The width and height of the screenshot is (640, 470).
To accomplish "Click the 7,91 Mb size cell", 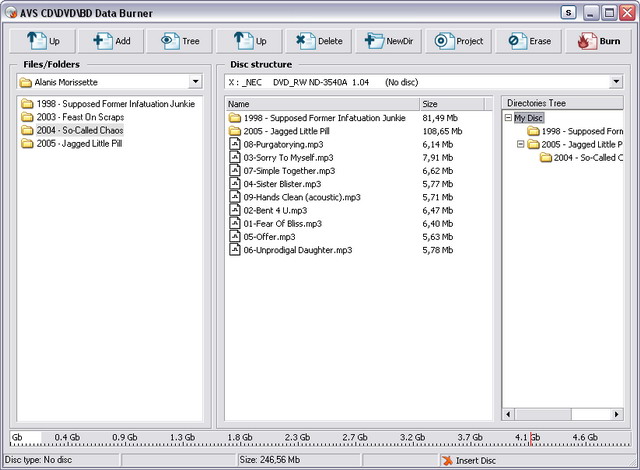I will [438, 157].
